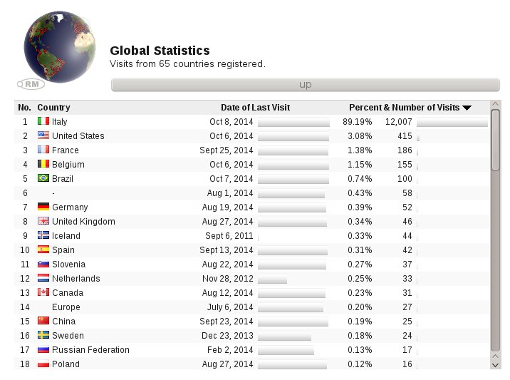Click scrollbar down arrow of table

(496, 365)
